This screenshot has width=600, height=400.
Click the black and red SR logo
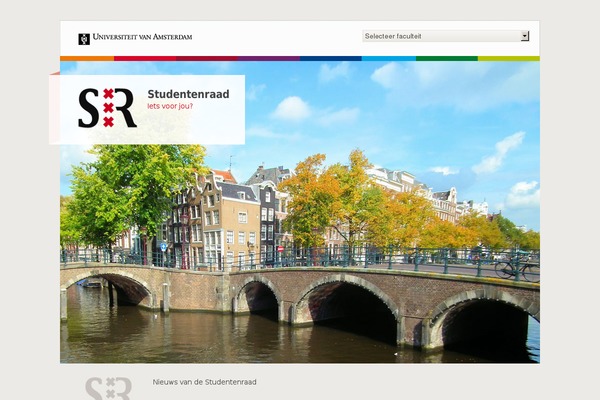[108, 108]
